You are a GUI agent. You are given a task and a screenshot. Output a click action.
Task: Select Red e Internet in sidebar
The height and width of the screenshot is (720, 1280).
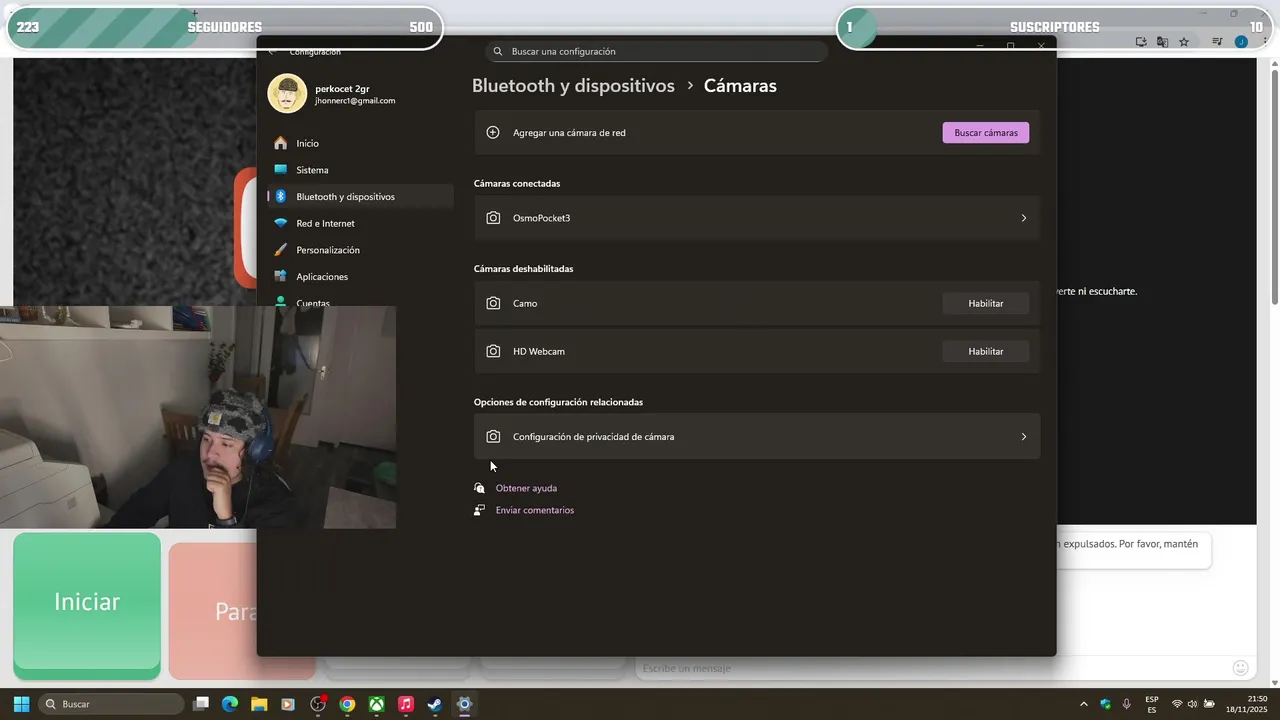[x=361, y=223]
